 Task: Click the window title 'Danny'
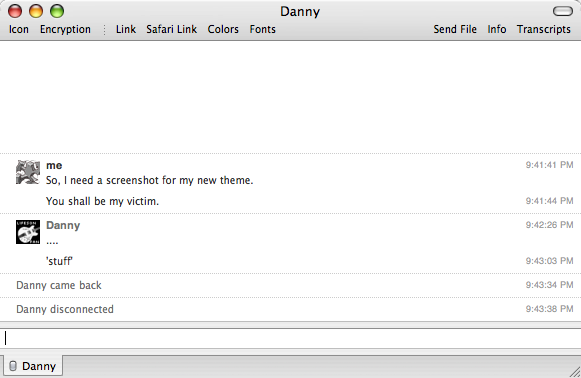pos(300,11)
